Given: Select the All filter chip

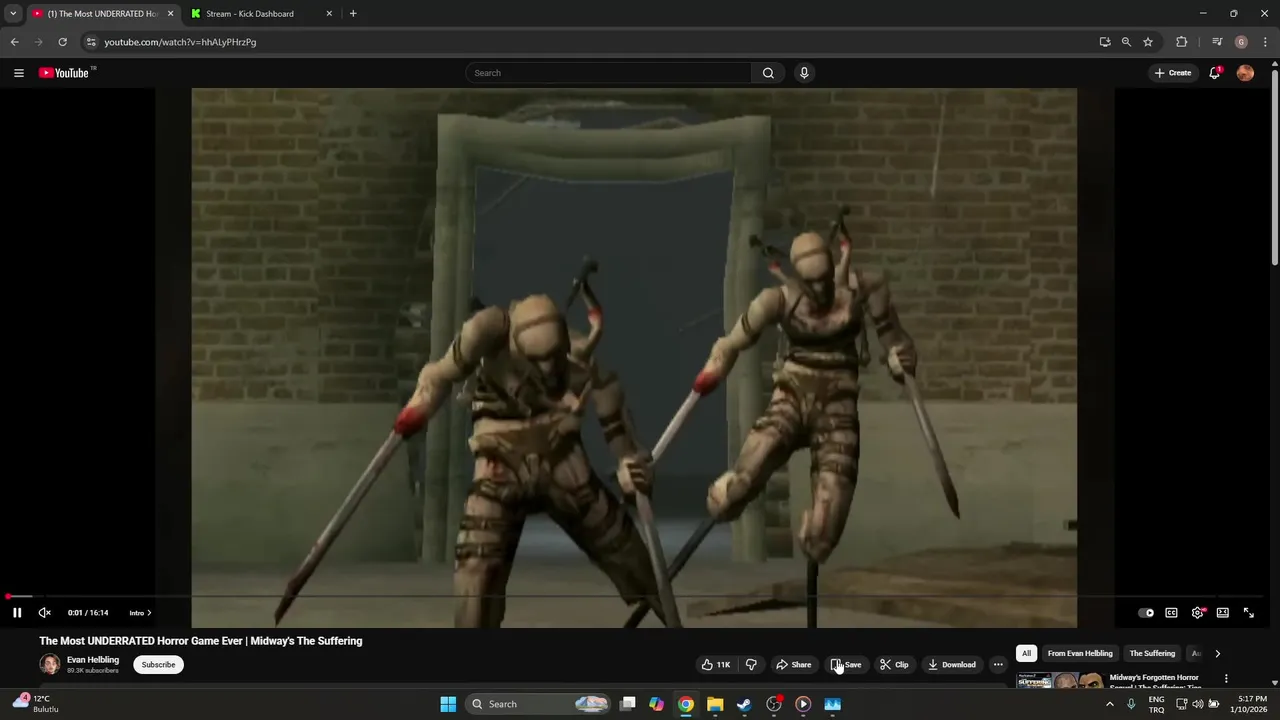Looking at the screenshot, I should point(1026,653).
